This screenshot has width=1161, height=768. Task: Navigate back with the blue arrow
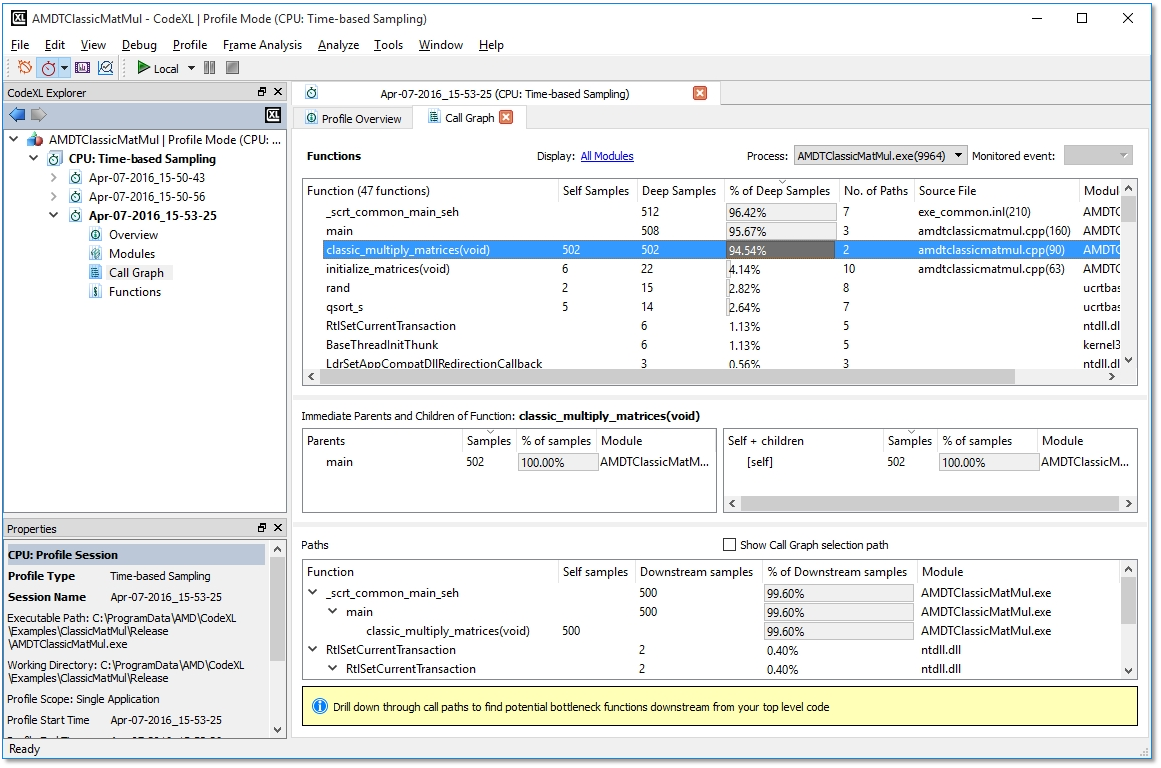click(x=17, y=115)
